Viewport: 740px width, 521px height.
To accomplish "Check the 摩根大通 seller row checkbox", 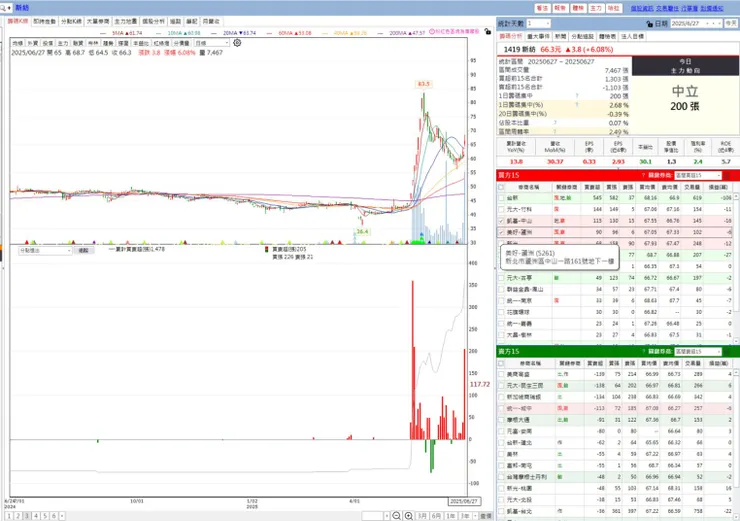I will click(x=501, y=420).
